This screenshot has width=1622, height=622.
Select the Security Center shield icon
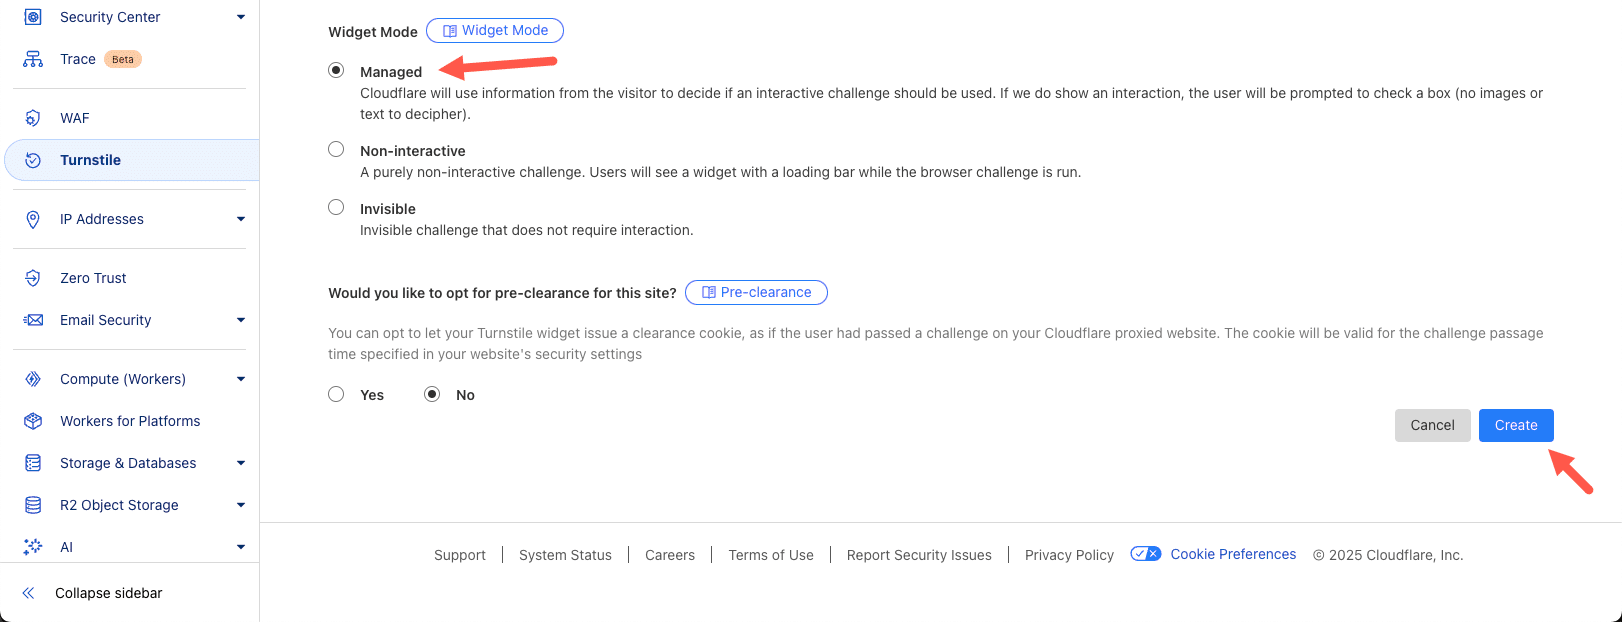click(x=33, y=16)
